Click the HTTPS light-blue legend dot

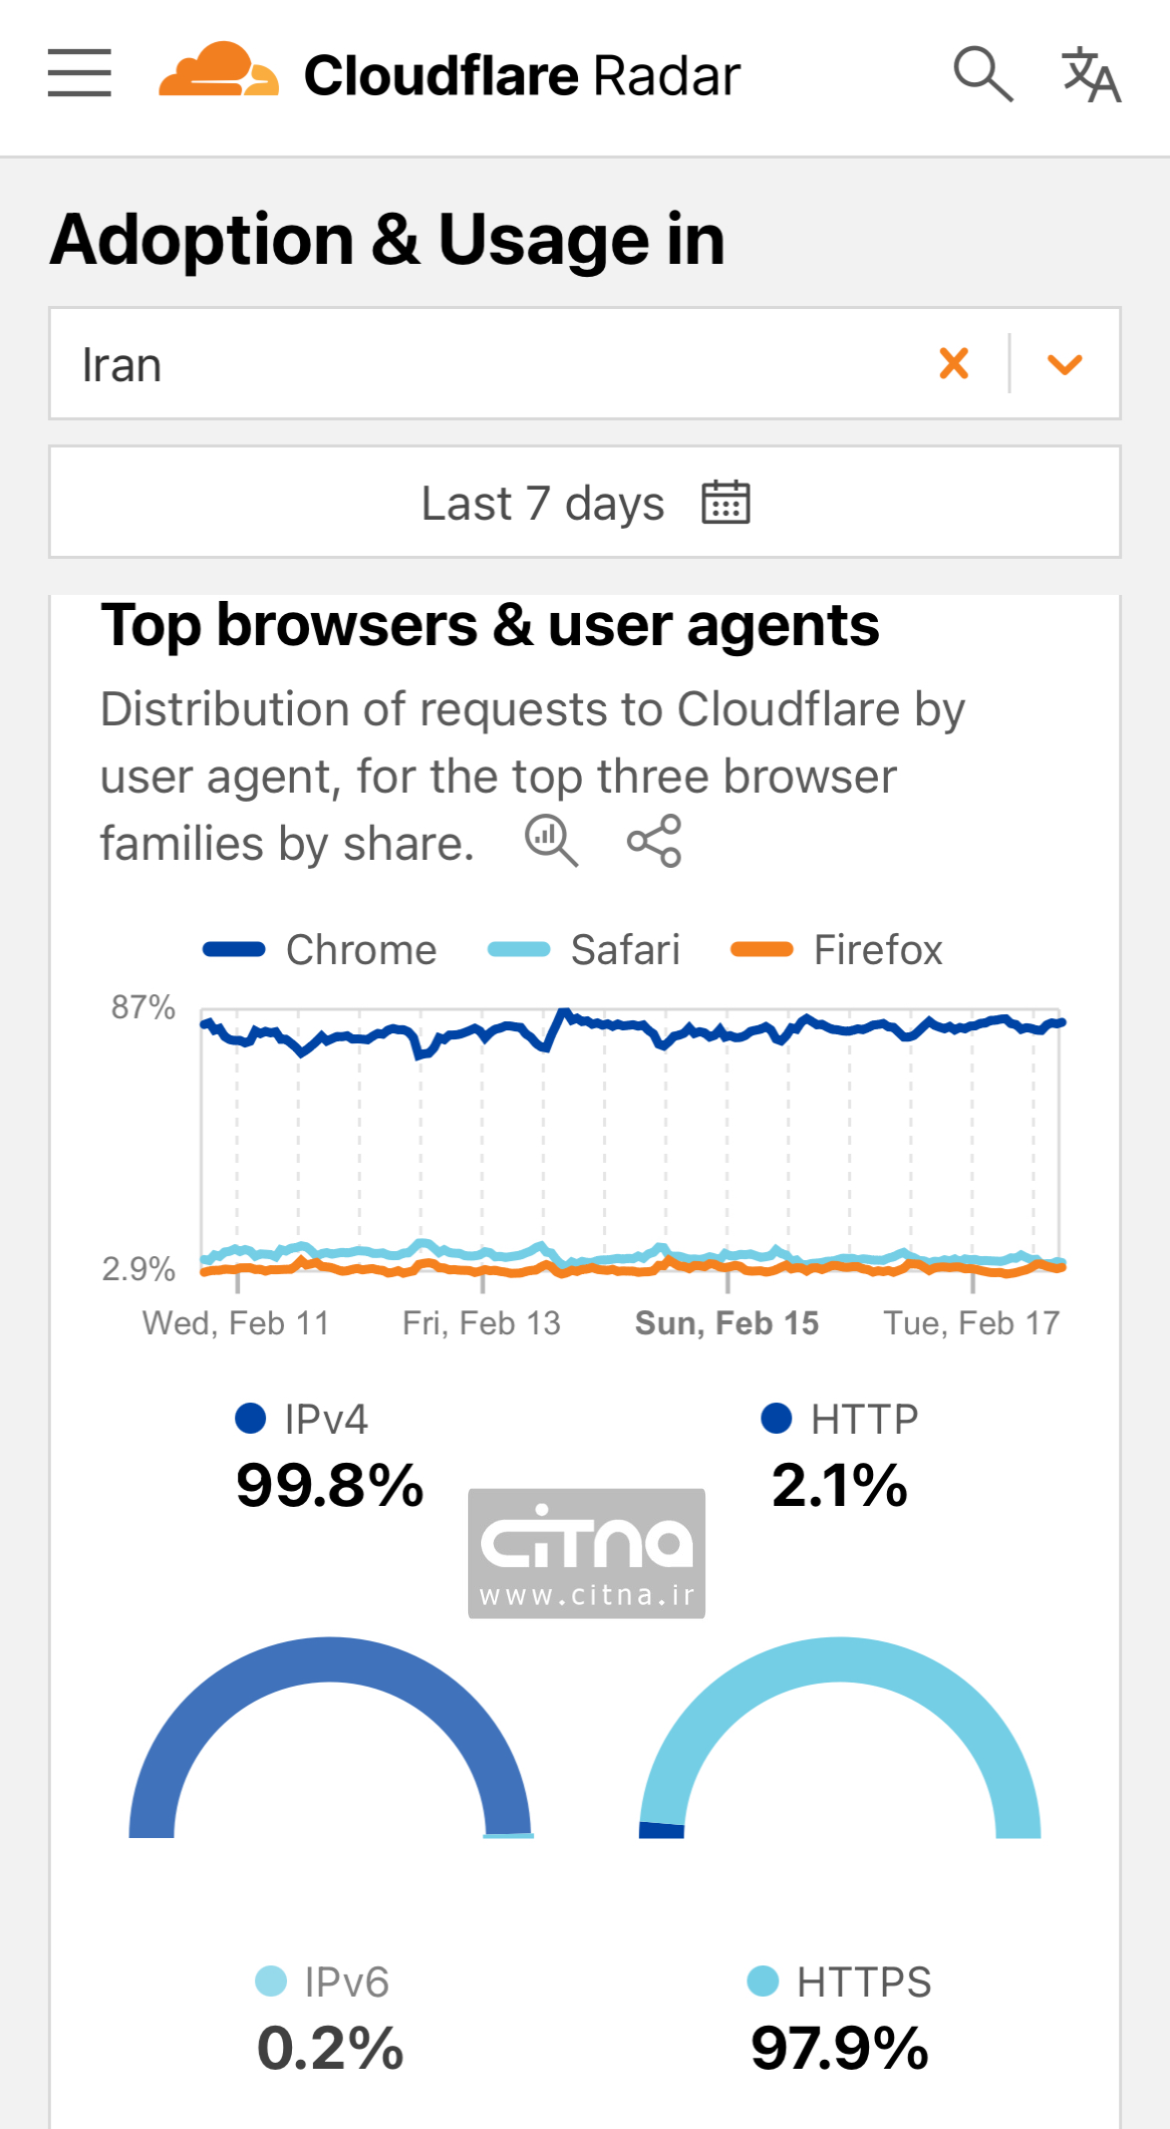(763, 1981)
